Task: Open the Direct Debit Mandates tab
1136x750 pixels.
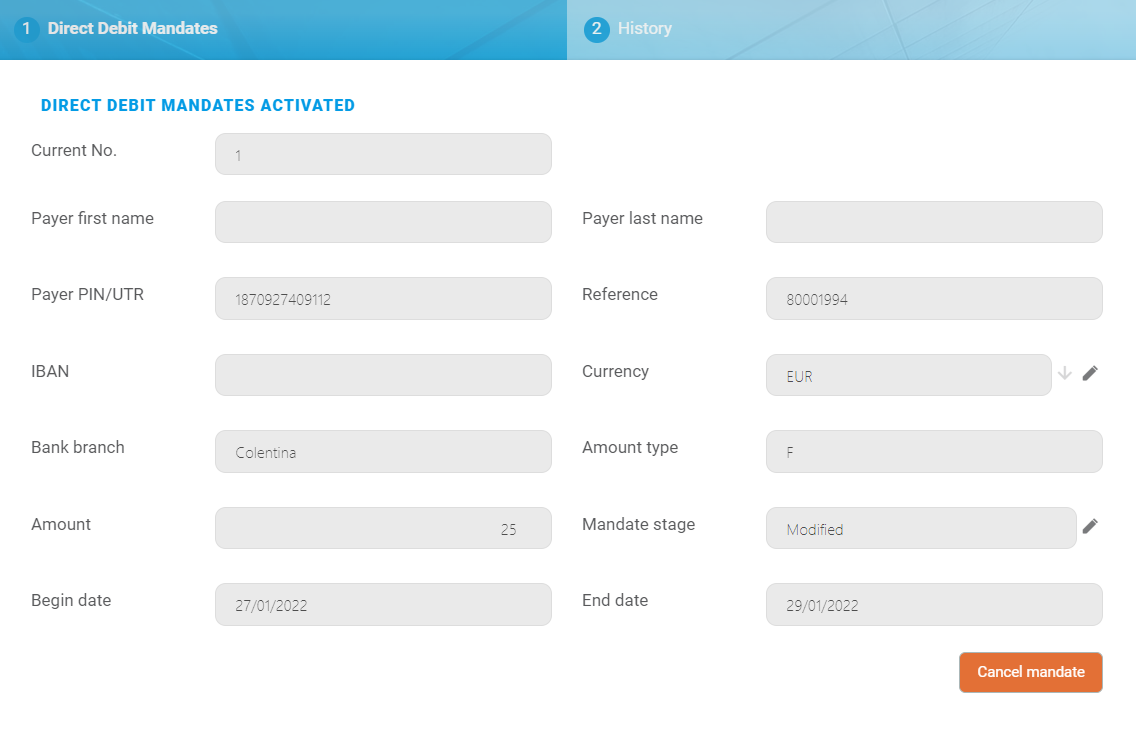Action: click(132, 29)
